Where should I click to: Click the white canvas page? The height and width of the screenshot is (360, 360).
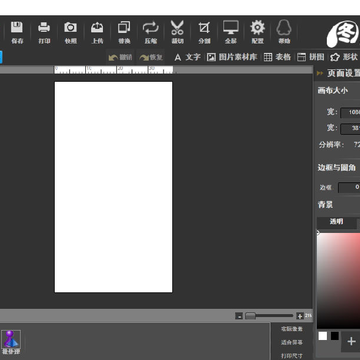[x=114, y=187]
